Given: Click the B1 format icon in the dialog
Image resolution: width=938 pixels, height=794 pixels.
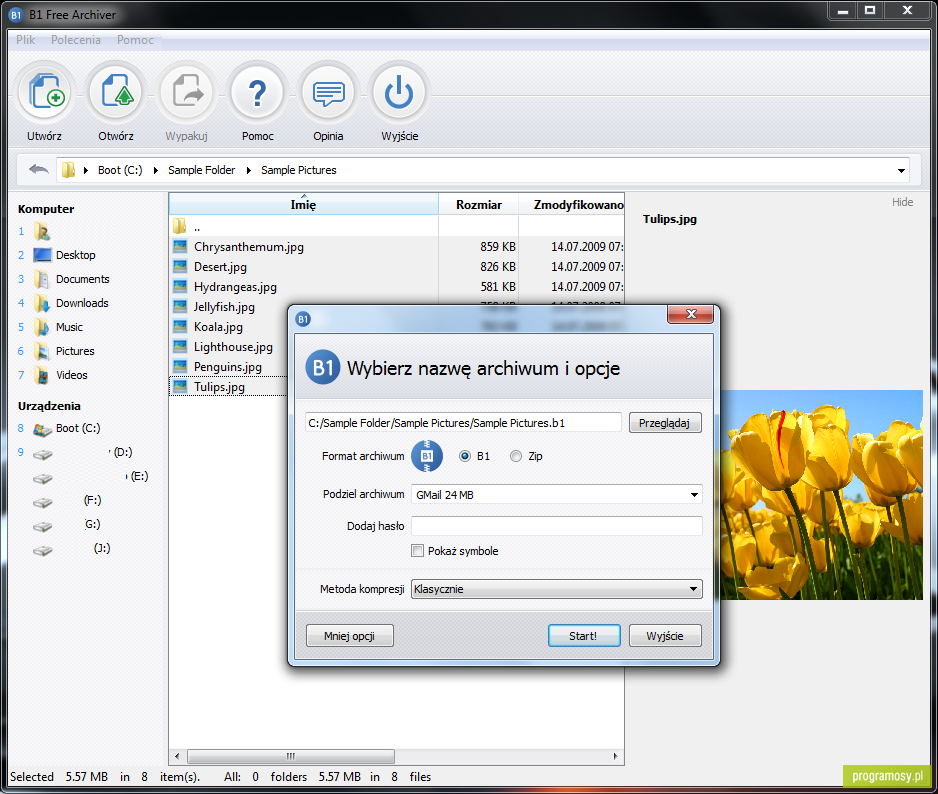Looking at the screenshot, I should tap(427, 456).
